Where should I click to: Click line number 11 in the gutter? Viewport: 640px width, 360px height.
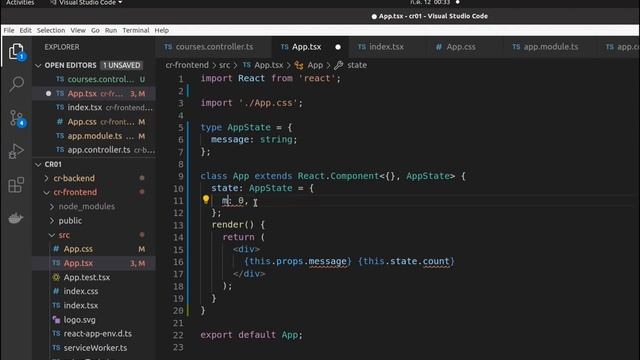pos(178,201)
